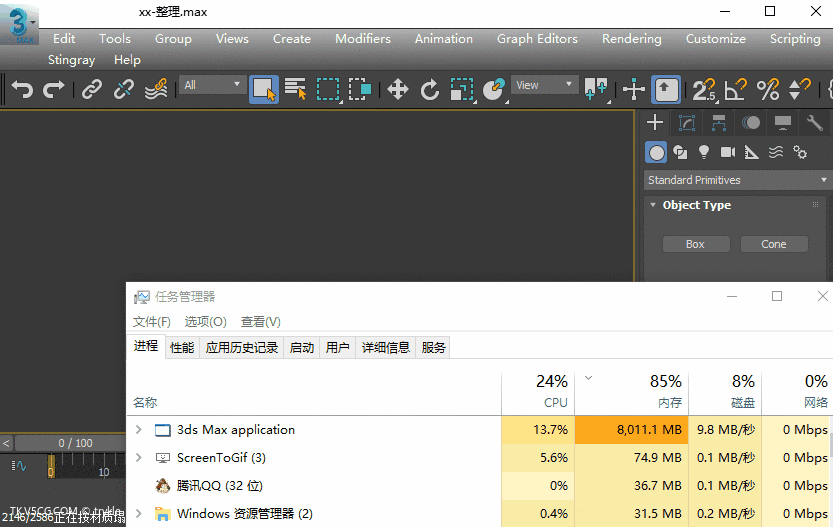
Task: Collapse the Object Type rollout
Action: tap(653, 205)
